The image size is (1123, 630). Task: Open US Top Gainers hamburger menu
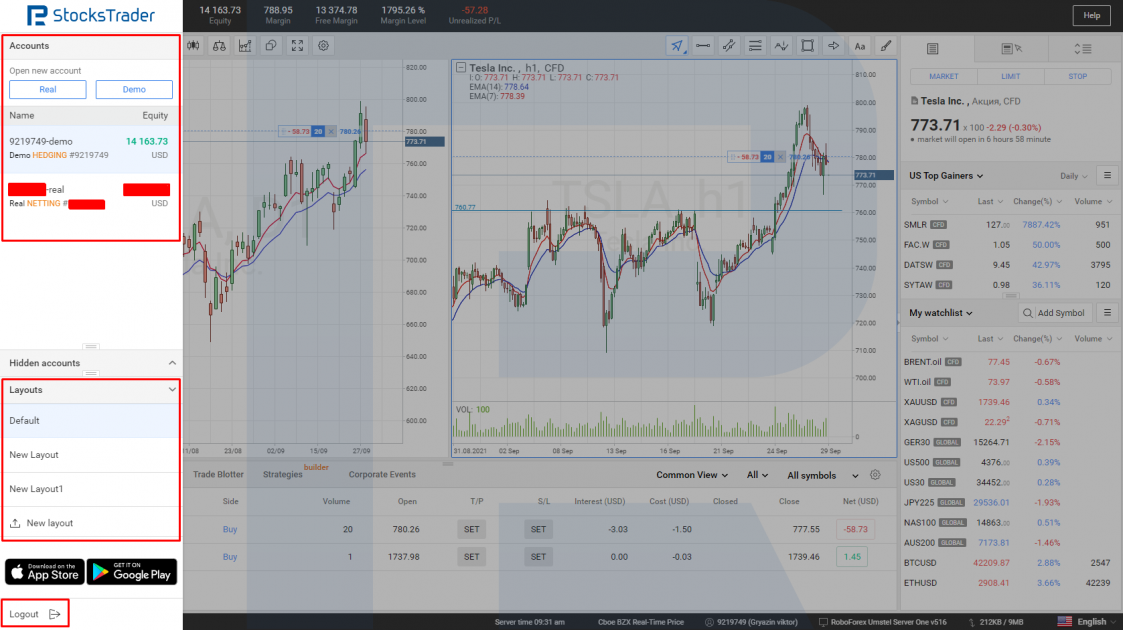tap(1107, 175)
